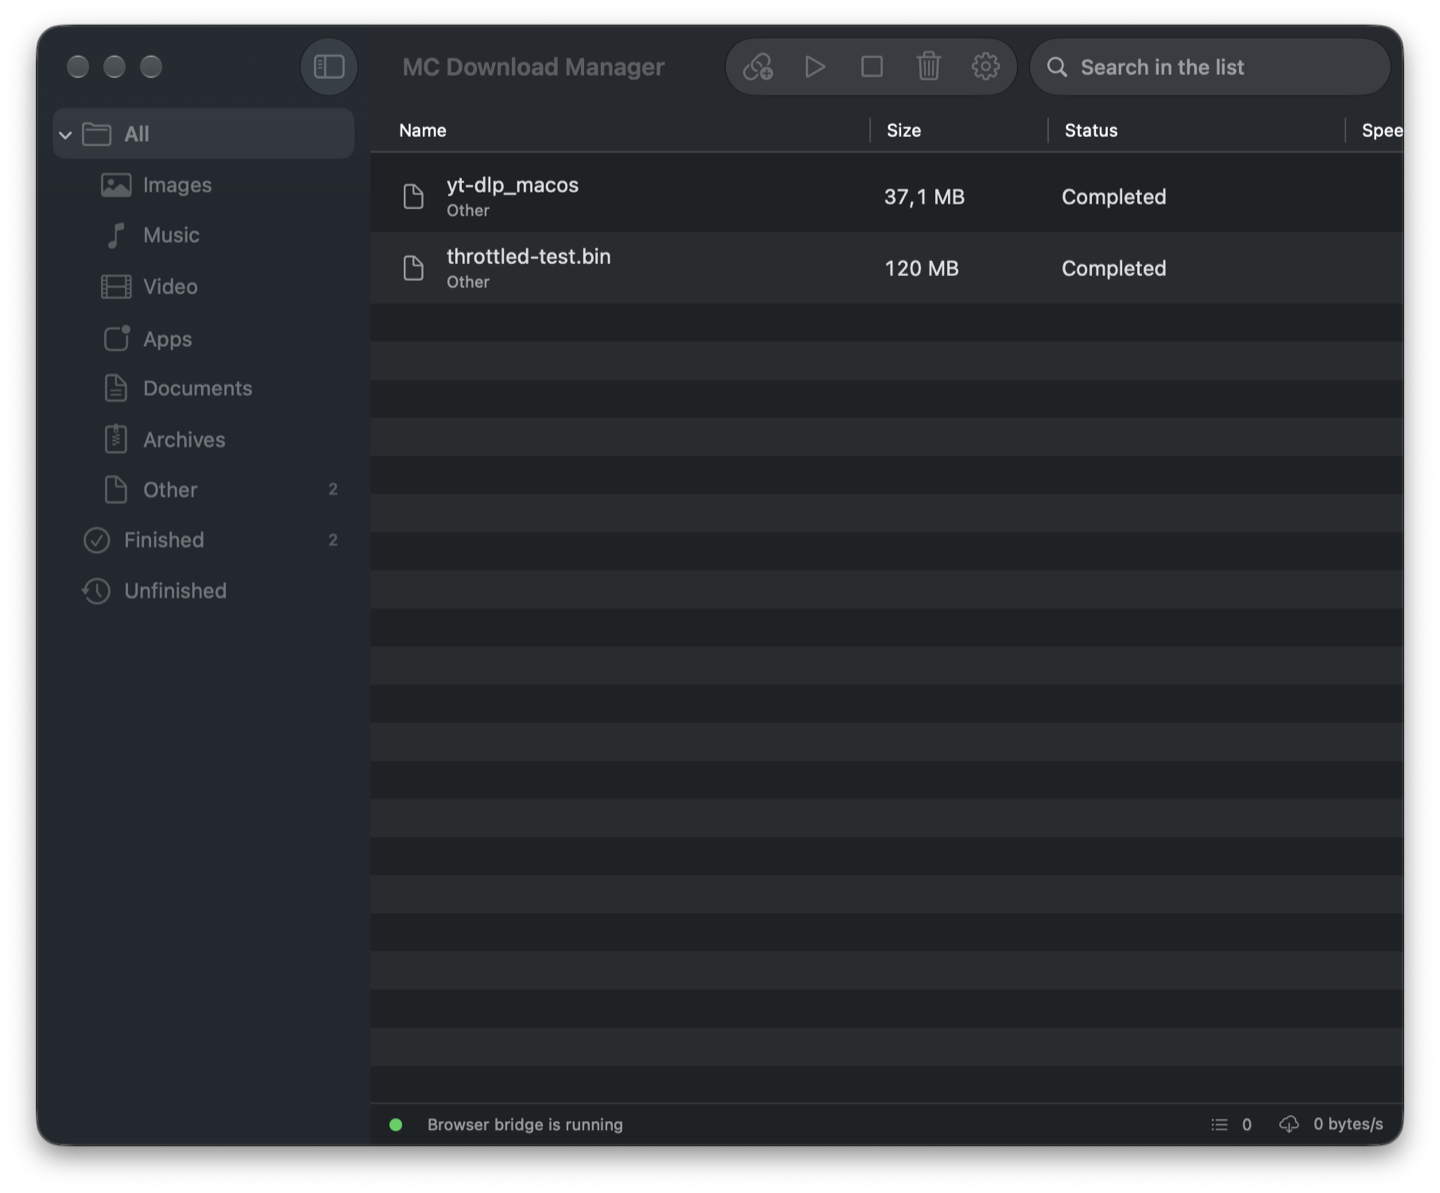Select the Apps category
The width and height of the screenshot is (1440, 1193).
[x=203, y=339]
